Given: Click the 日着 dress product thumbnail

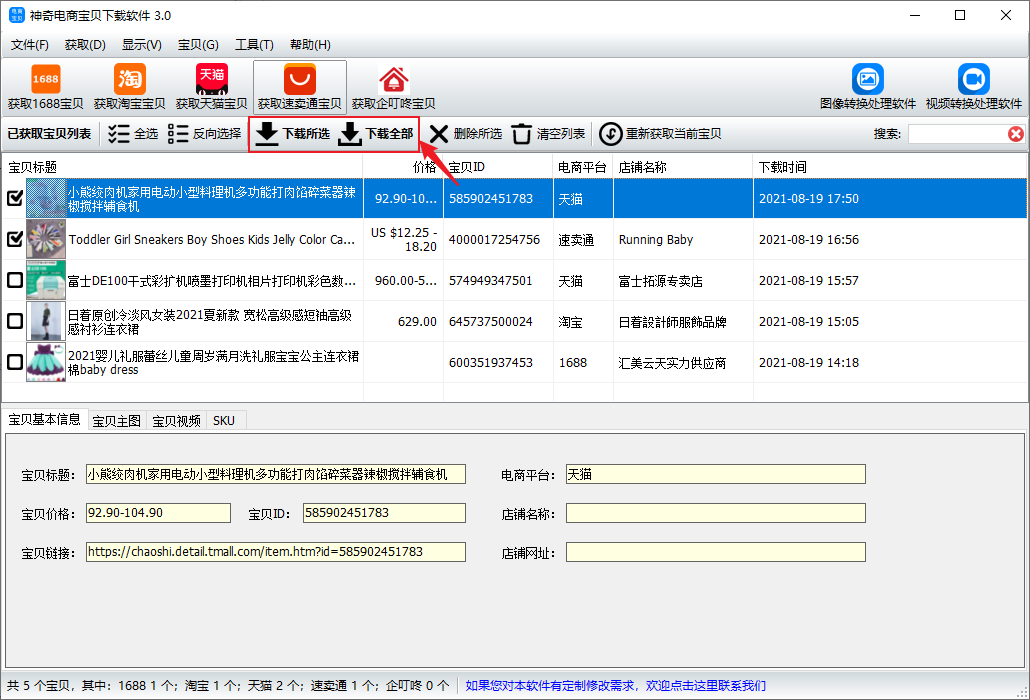Looking at the screenshot, I should click(x=46, y=321).
